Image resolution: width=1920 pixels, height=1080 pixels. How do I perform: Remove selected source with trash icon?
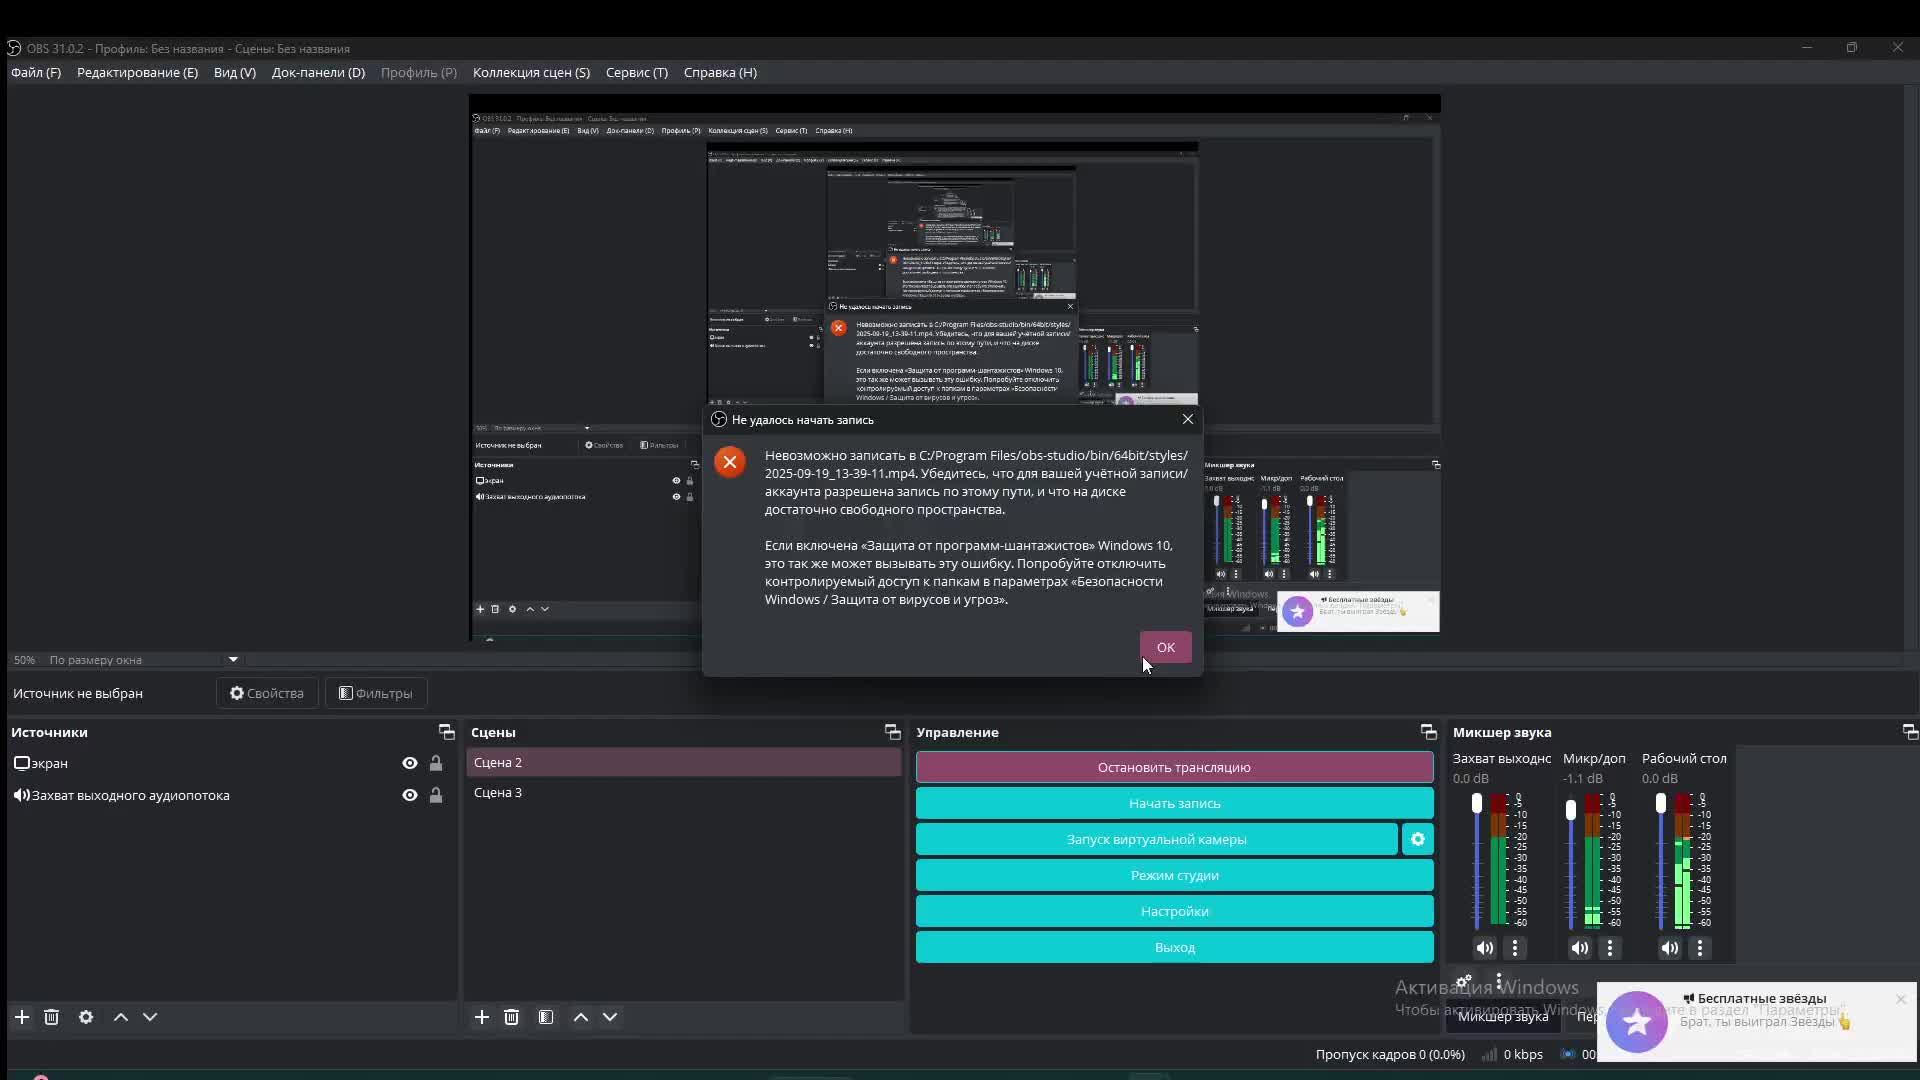(52, 1017)
